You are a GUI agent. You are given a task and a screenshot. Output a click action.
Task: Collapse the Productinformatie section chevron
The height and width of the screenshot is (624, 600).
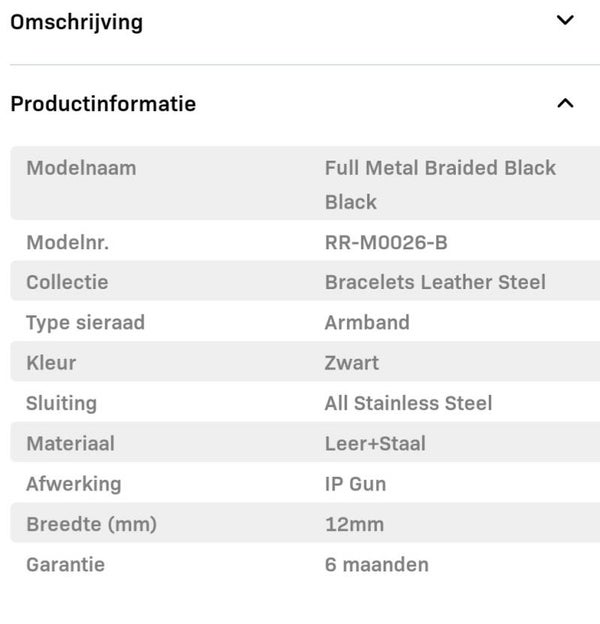[565, 103]
